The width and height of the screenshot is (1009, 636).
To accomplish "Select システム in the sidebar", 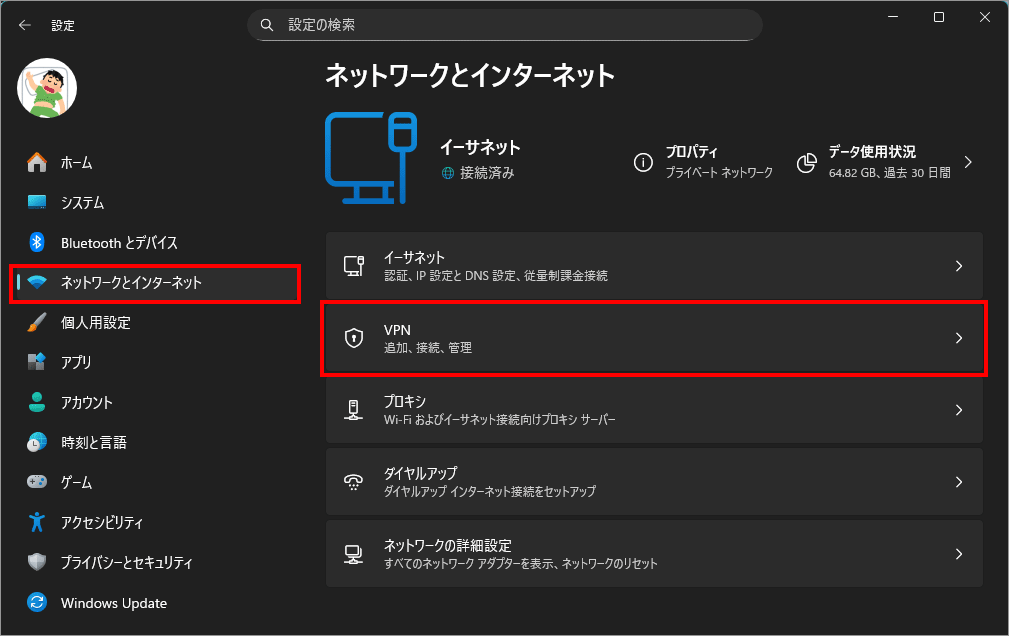I will 82,202.
